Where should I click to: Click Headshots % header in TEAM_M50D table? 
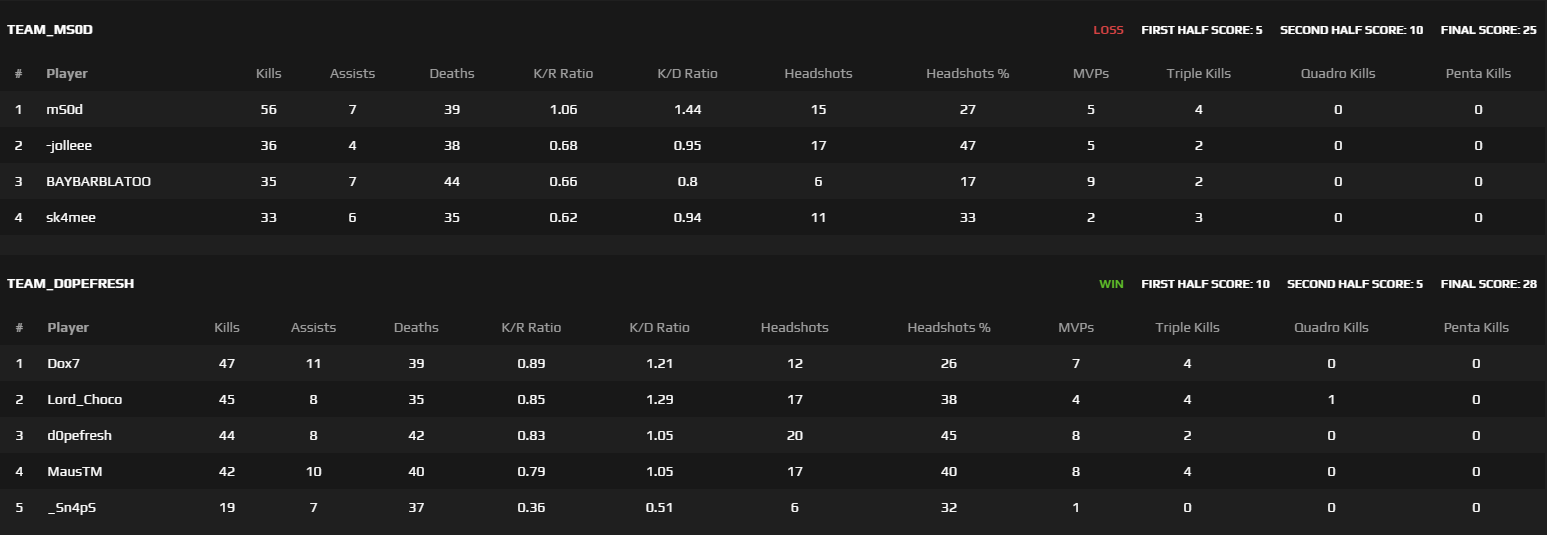(967, 73)
